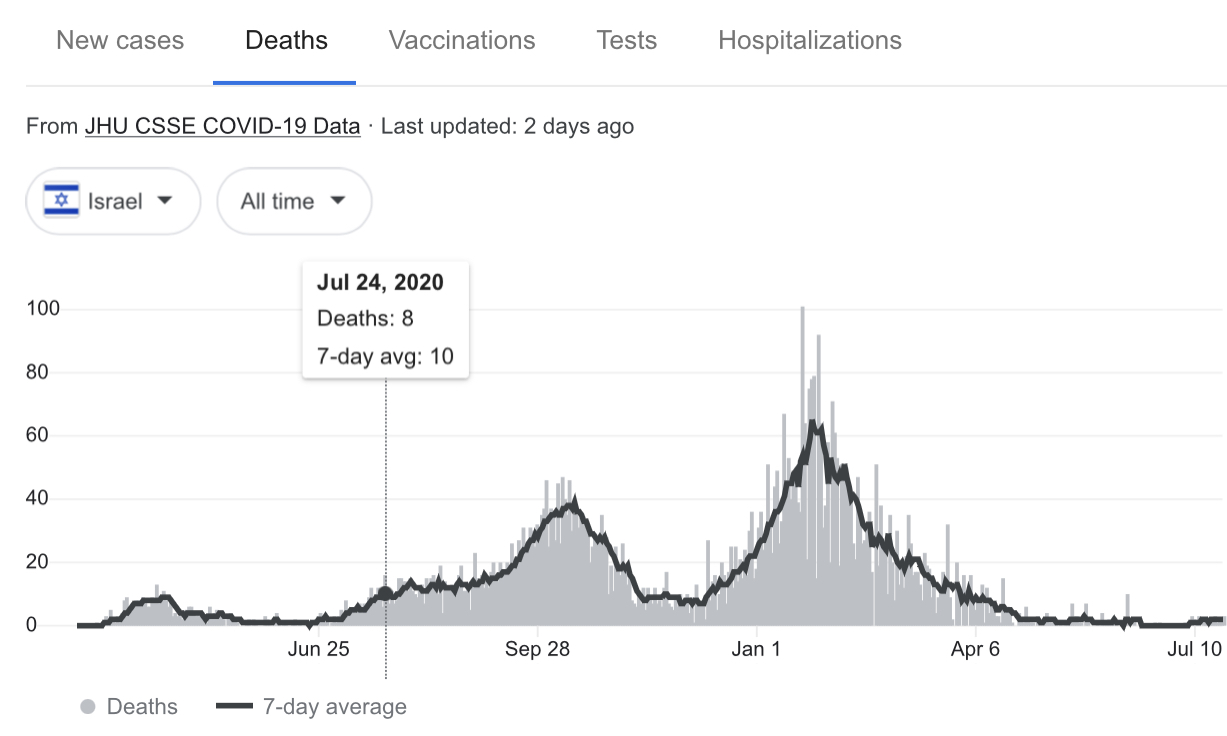
Task: Expand the All time range dropdown arrow
Action: pos(338,201)
